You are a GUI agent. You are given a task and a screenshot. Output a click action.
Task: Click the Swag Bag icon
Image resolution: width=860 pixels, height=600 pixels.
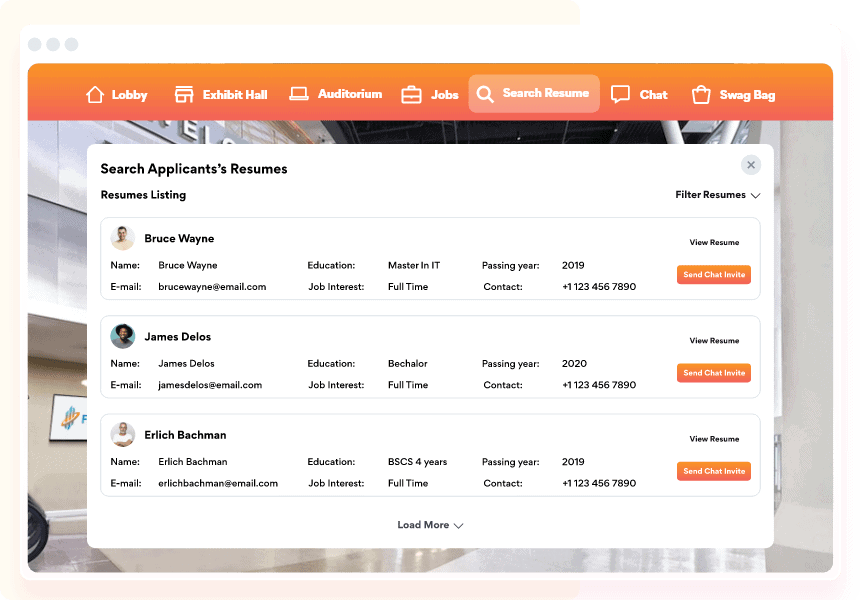coord(700,94)
